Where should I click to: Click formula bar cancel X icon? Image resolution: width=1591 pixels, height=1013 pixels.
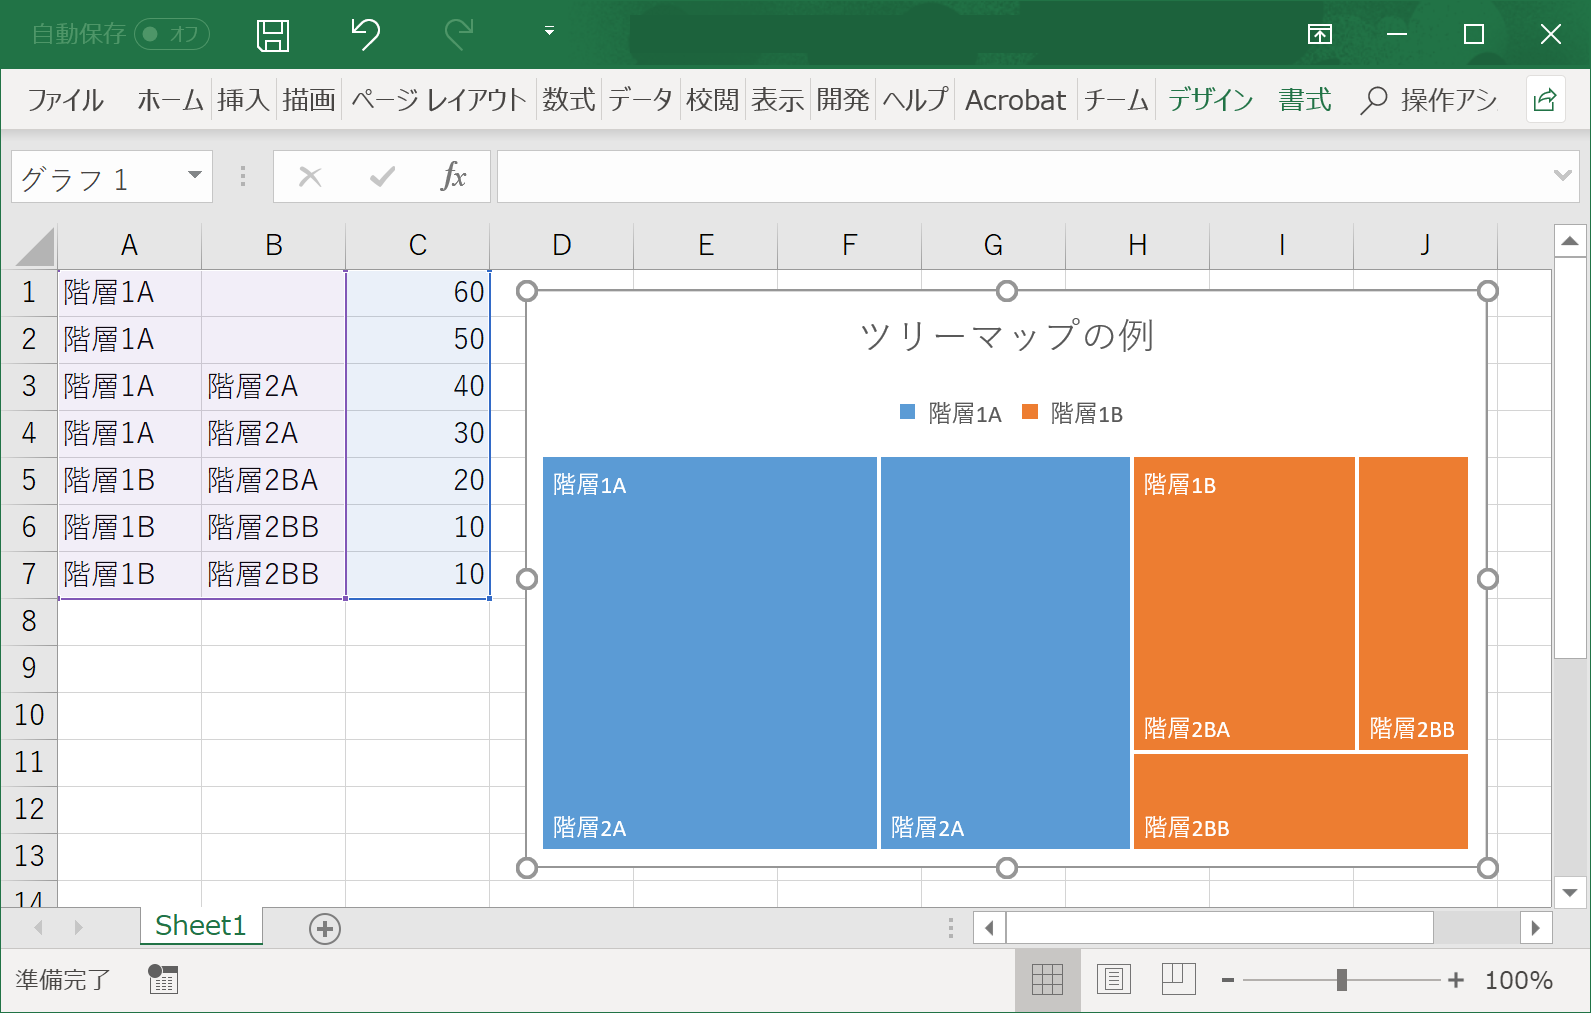coord(311,177)
